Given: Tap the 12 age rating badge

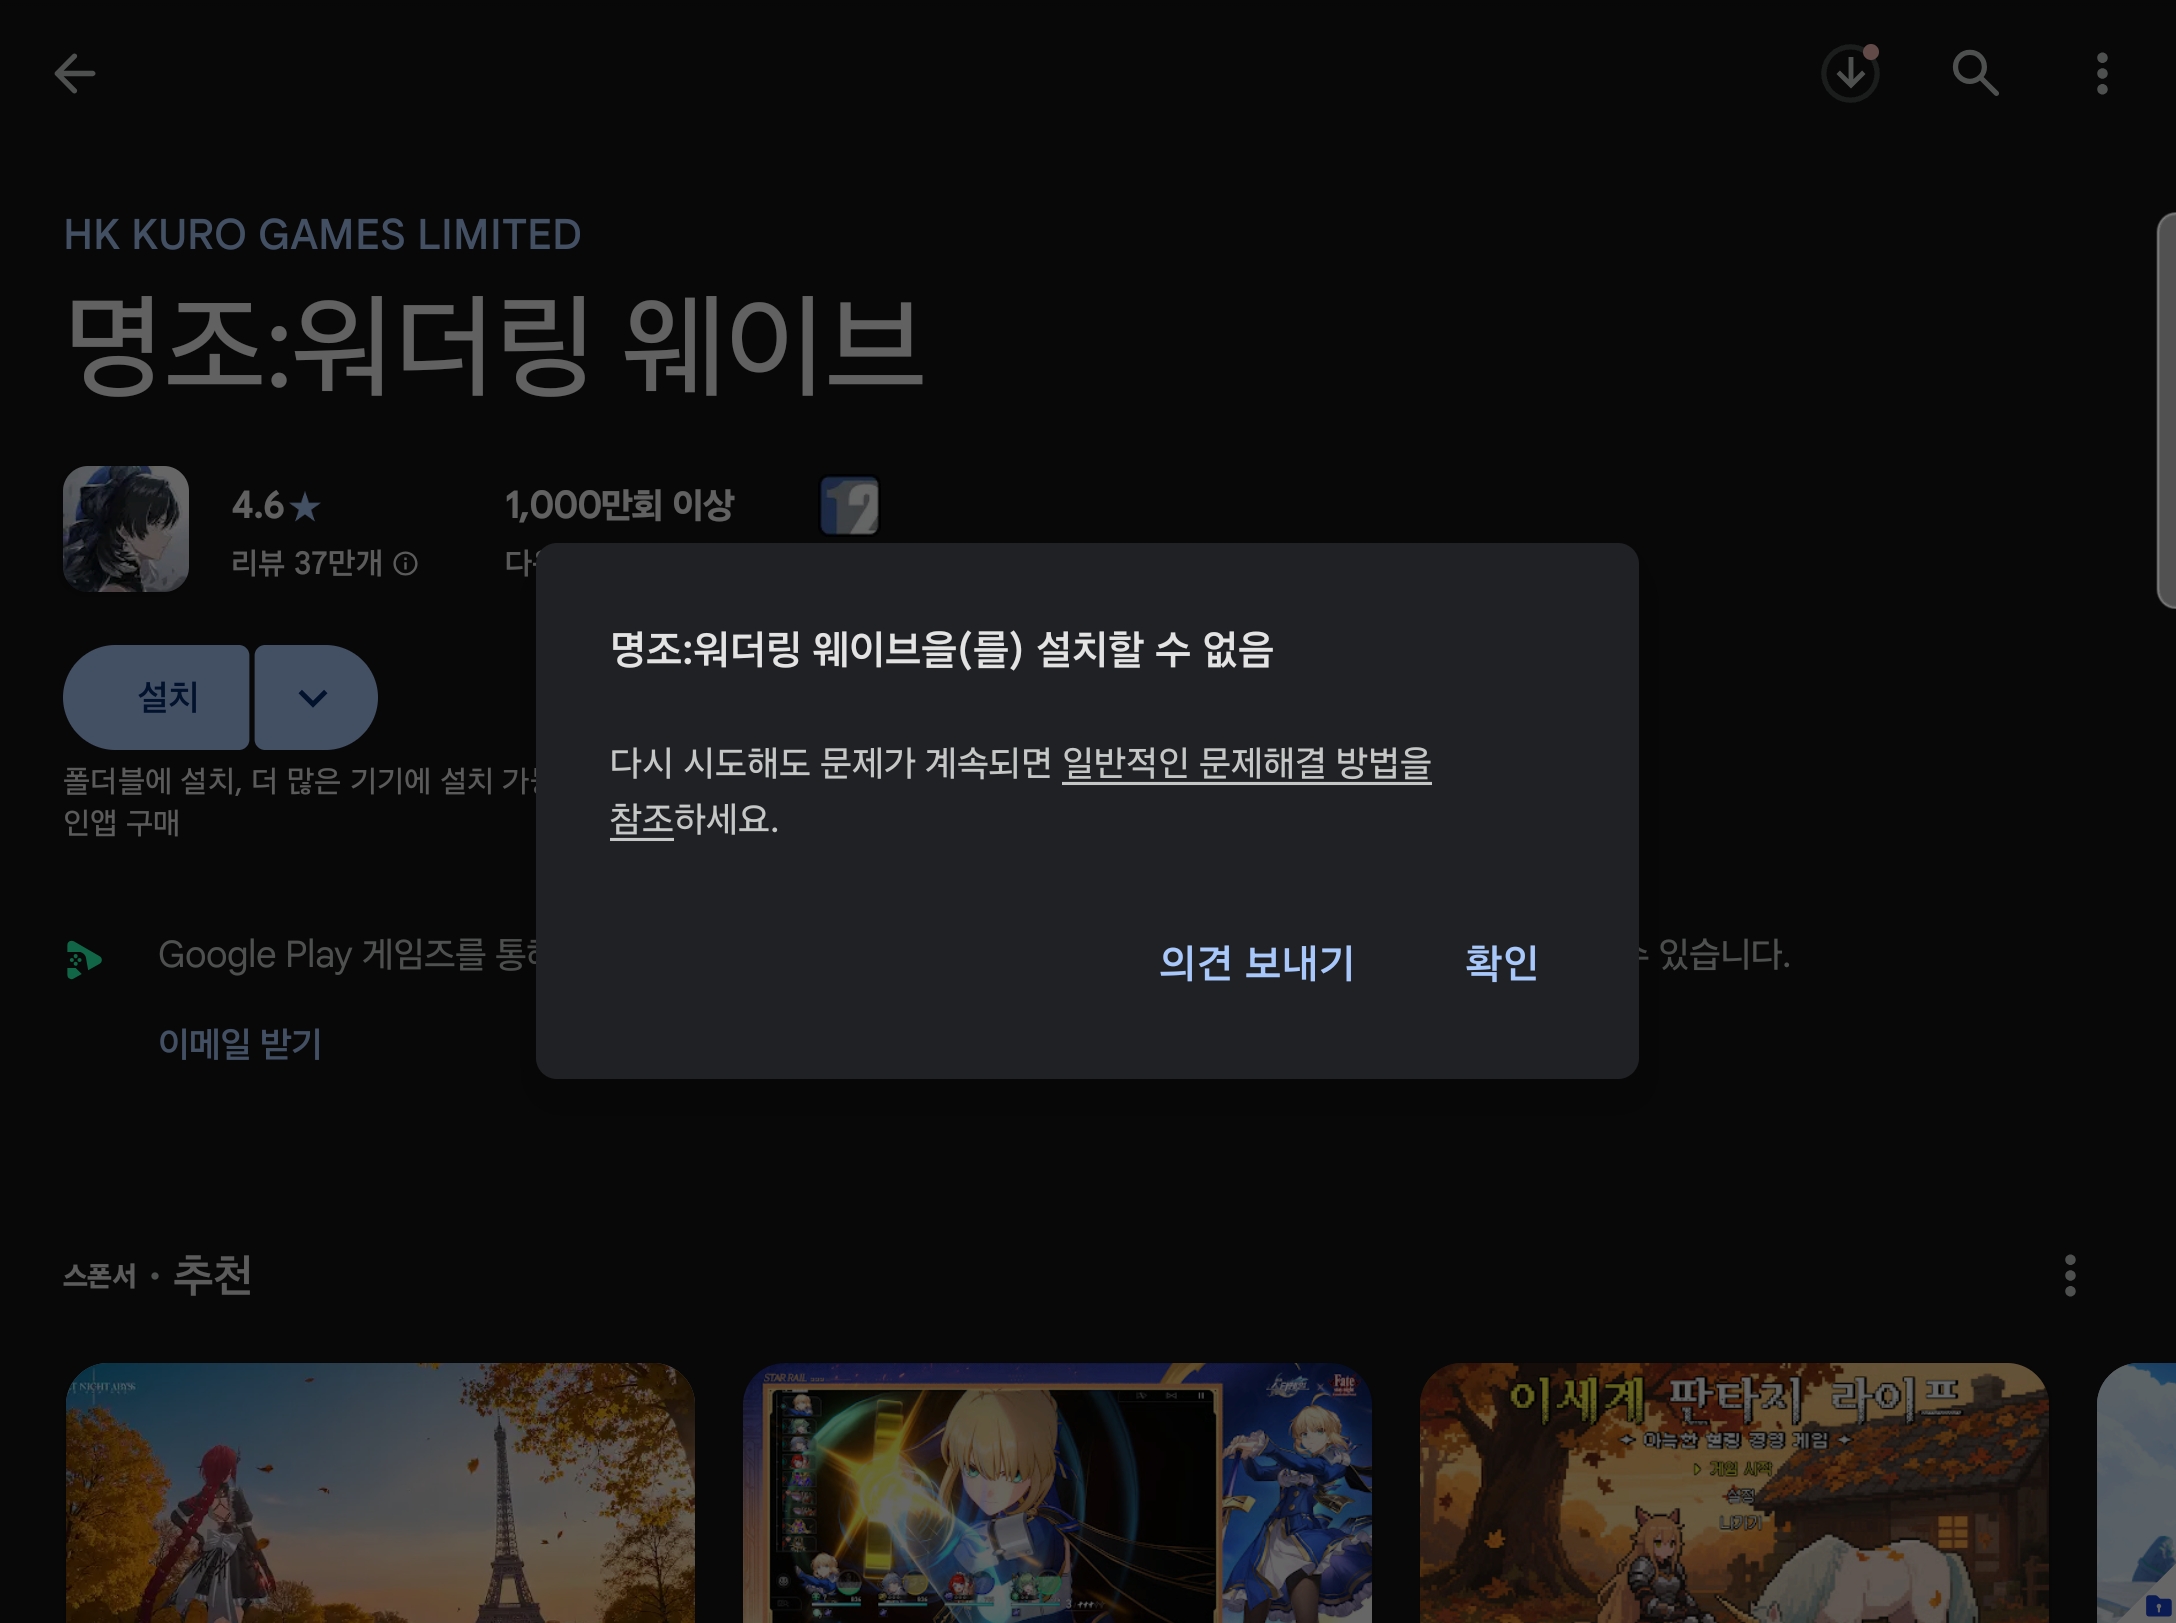Looking at the screenshot, I should coord(849,506).
